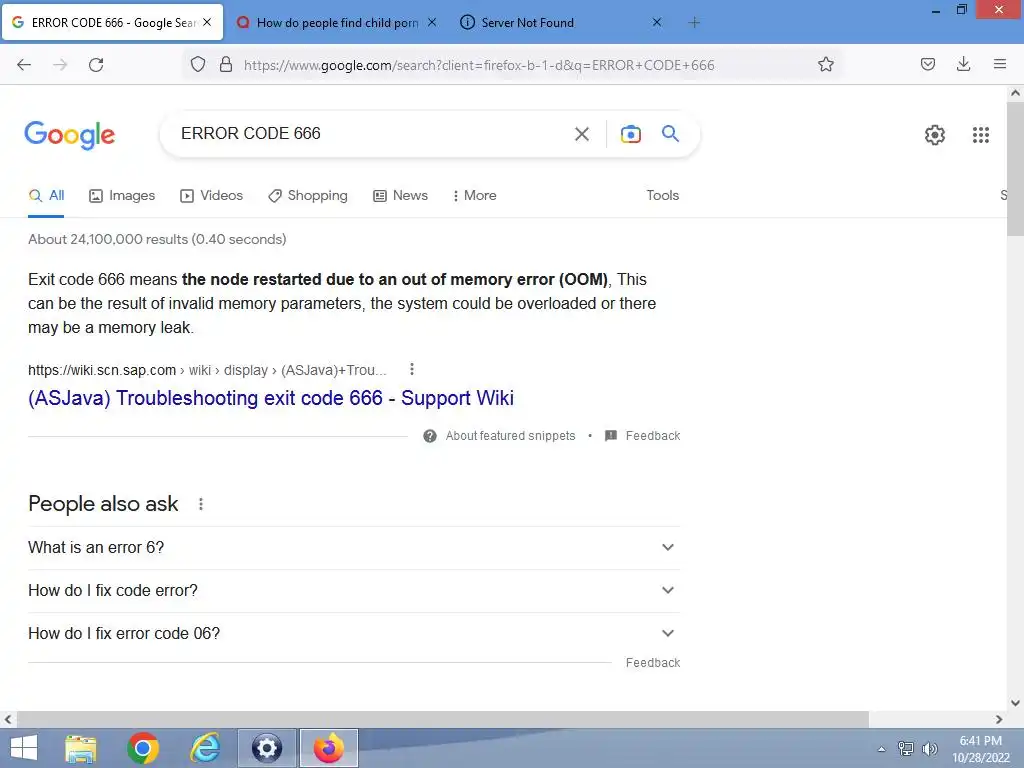Screen dimensions: 1024x768
Task: Click the scroll-right arrow at page bottom
Action: click(999, 719)
